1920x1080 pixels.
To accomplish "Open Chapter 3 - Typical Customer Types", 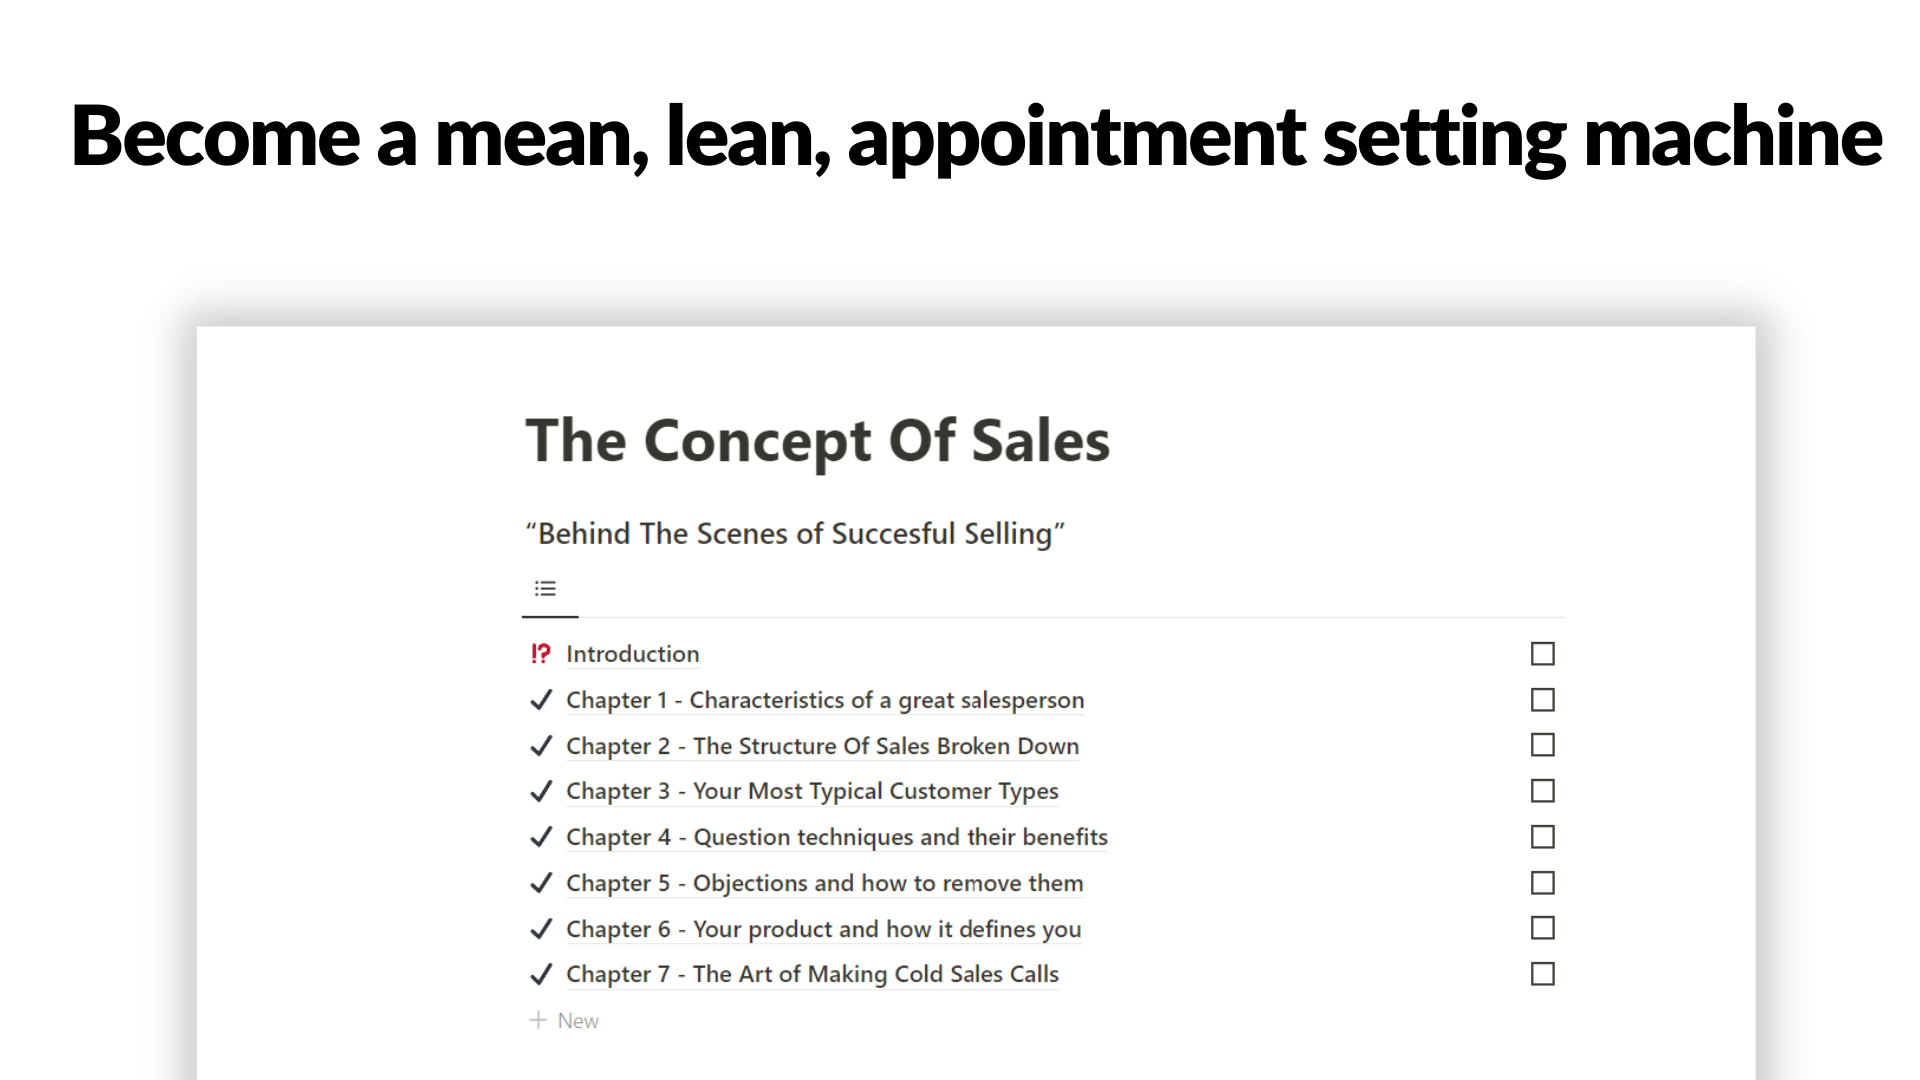I will tap(812, 791).
